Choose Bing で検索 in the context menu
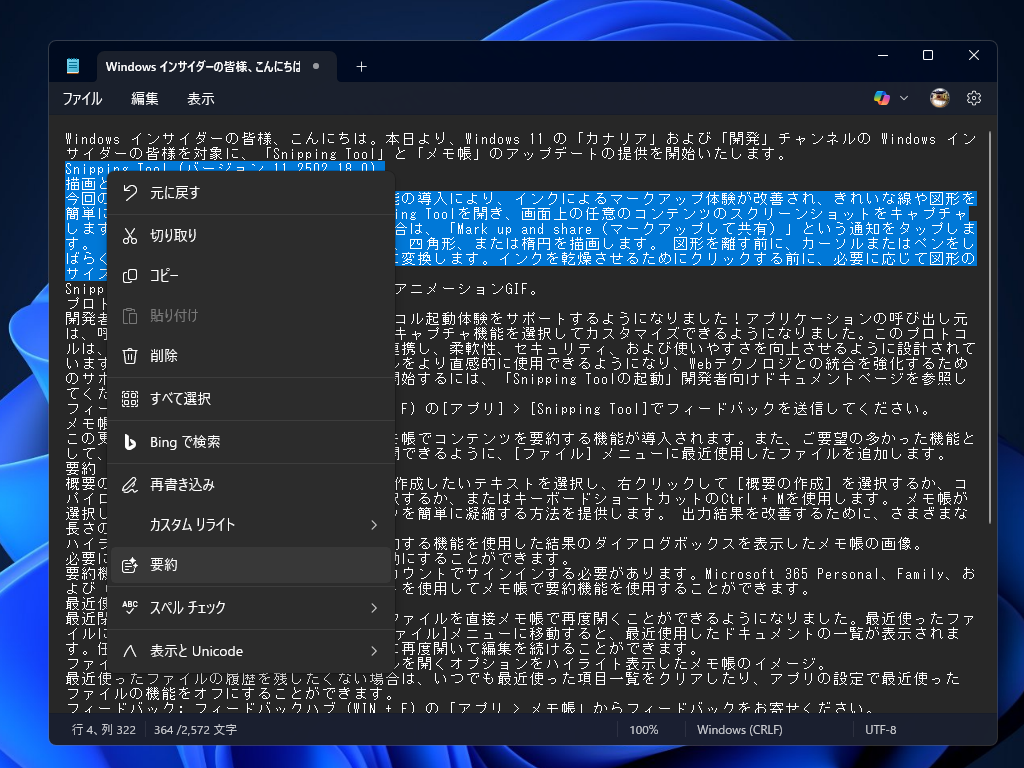Image resolution: width=1024 pixels, height=768 pixels. [251, 442]
